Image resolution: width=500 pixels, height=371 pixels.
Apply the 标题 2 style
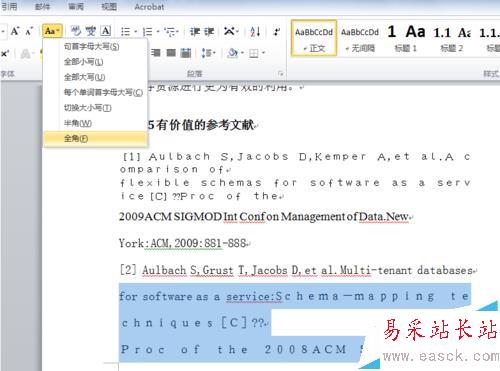click(452, 38)
